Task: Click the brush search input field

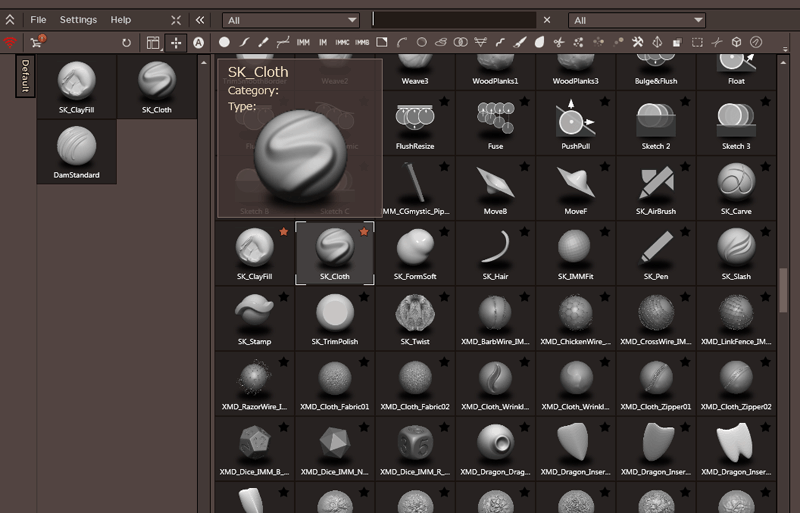Action: tap(453, 20)
